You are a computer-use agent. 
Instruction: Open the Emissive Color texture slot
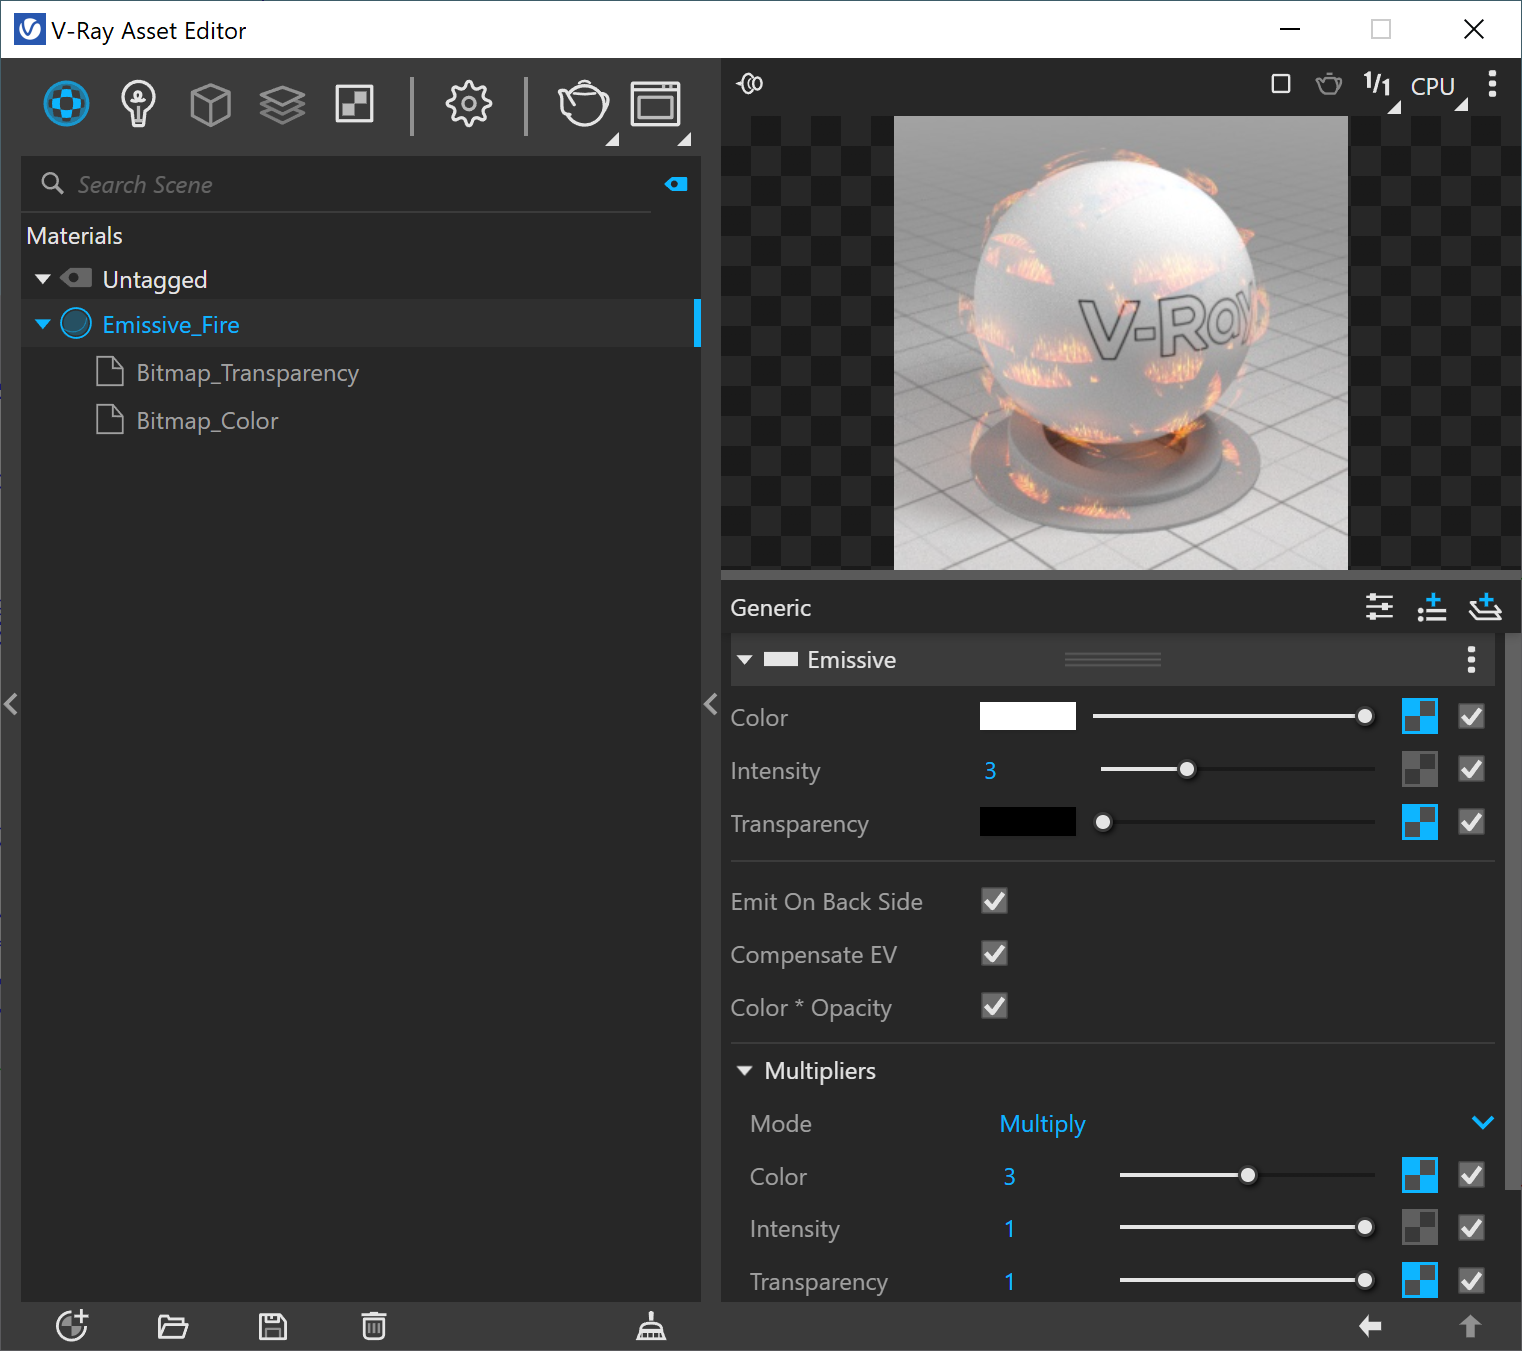point(1420,716)
